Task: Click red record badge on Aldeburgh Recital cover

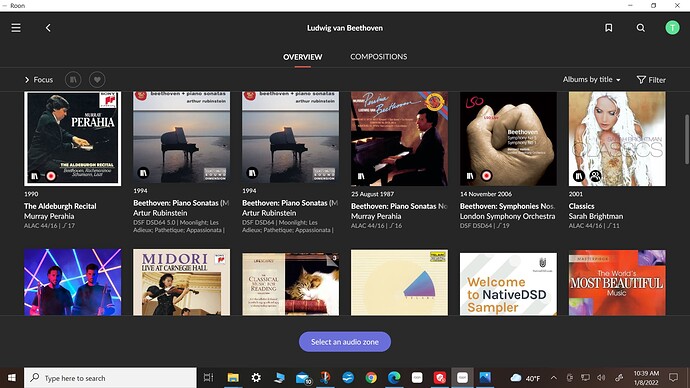Action: [51, 176]
